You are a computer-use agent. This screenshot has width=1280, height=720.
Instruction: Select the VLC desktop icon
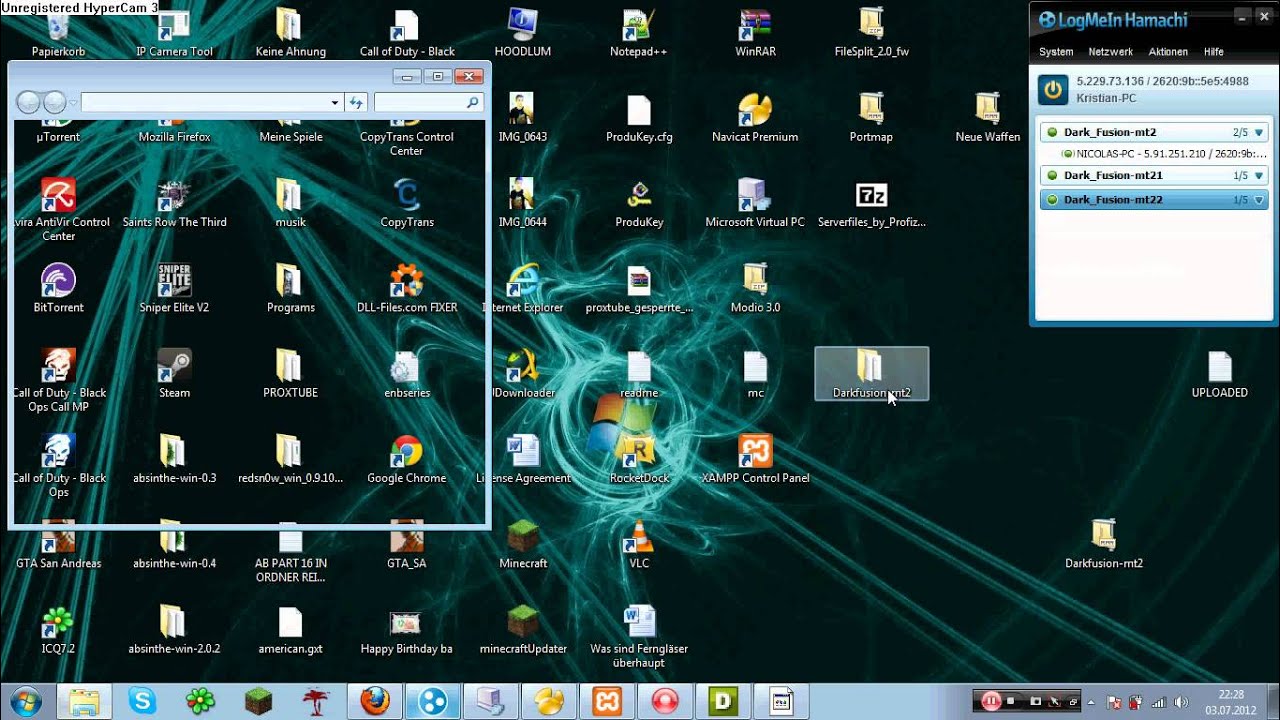coord(639,545)
